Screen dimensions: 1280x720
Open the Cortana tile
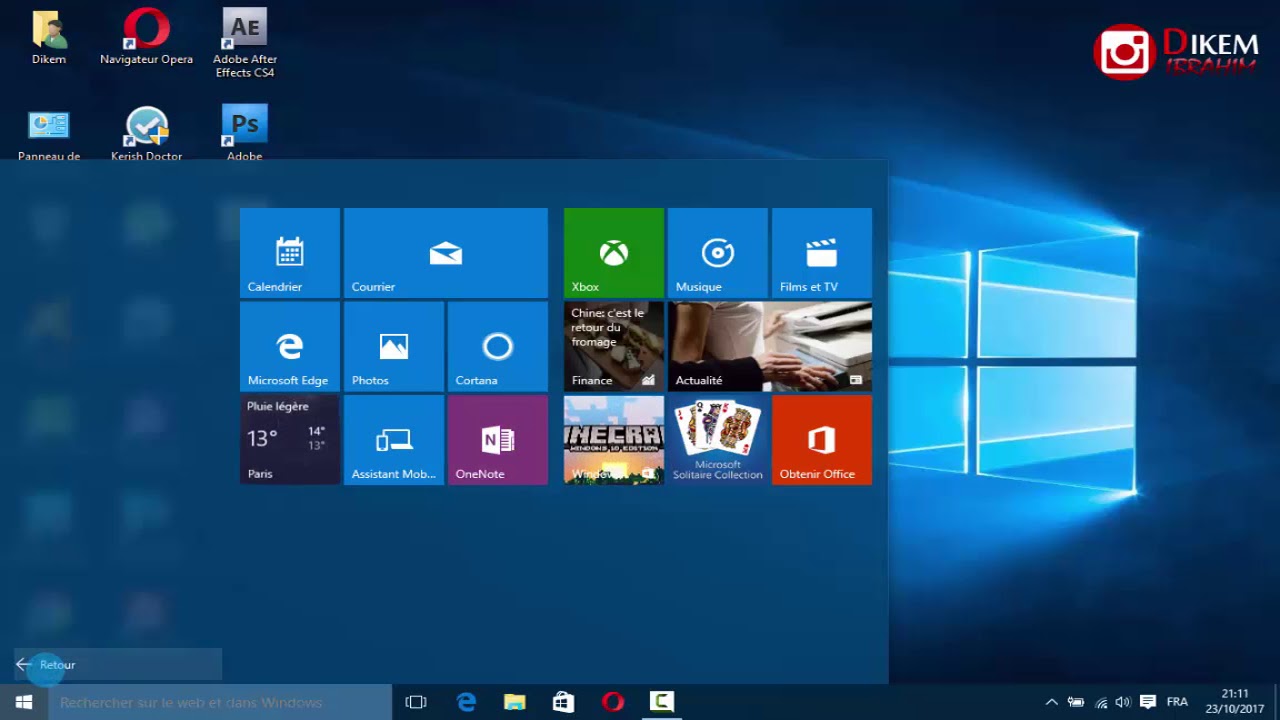(498, 346)
